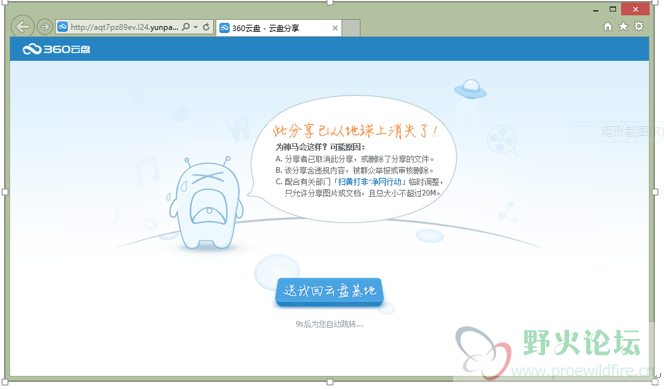664x389 pixels.
Task: Click the 为神马会这样？可能原因 text
Action: (320, 147)
